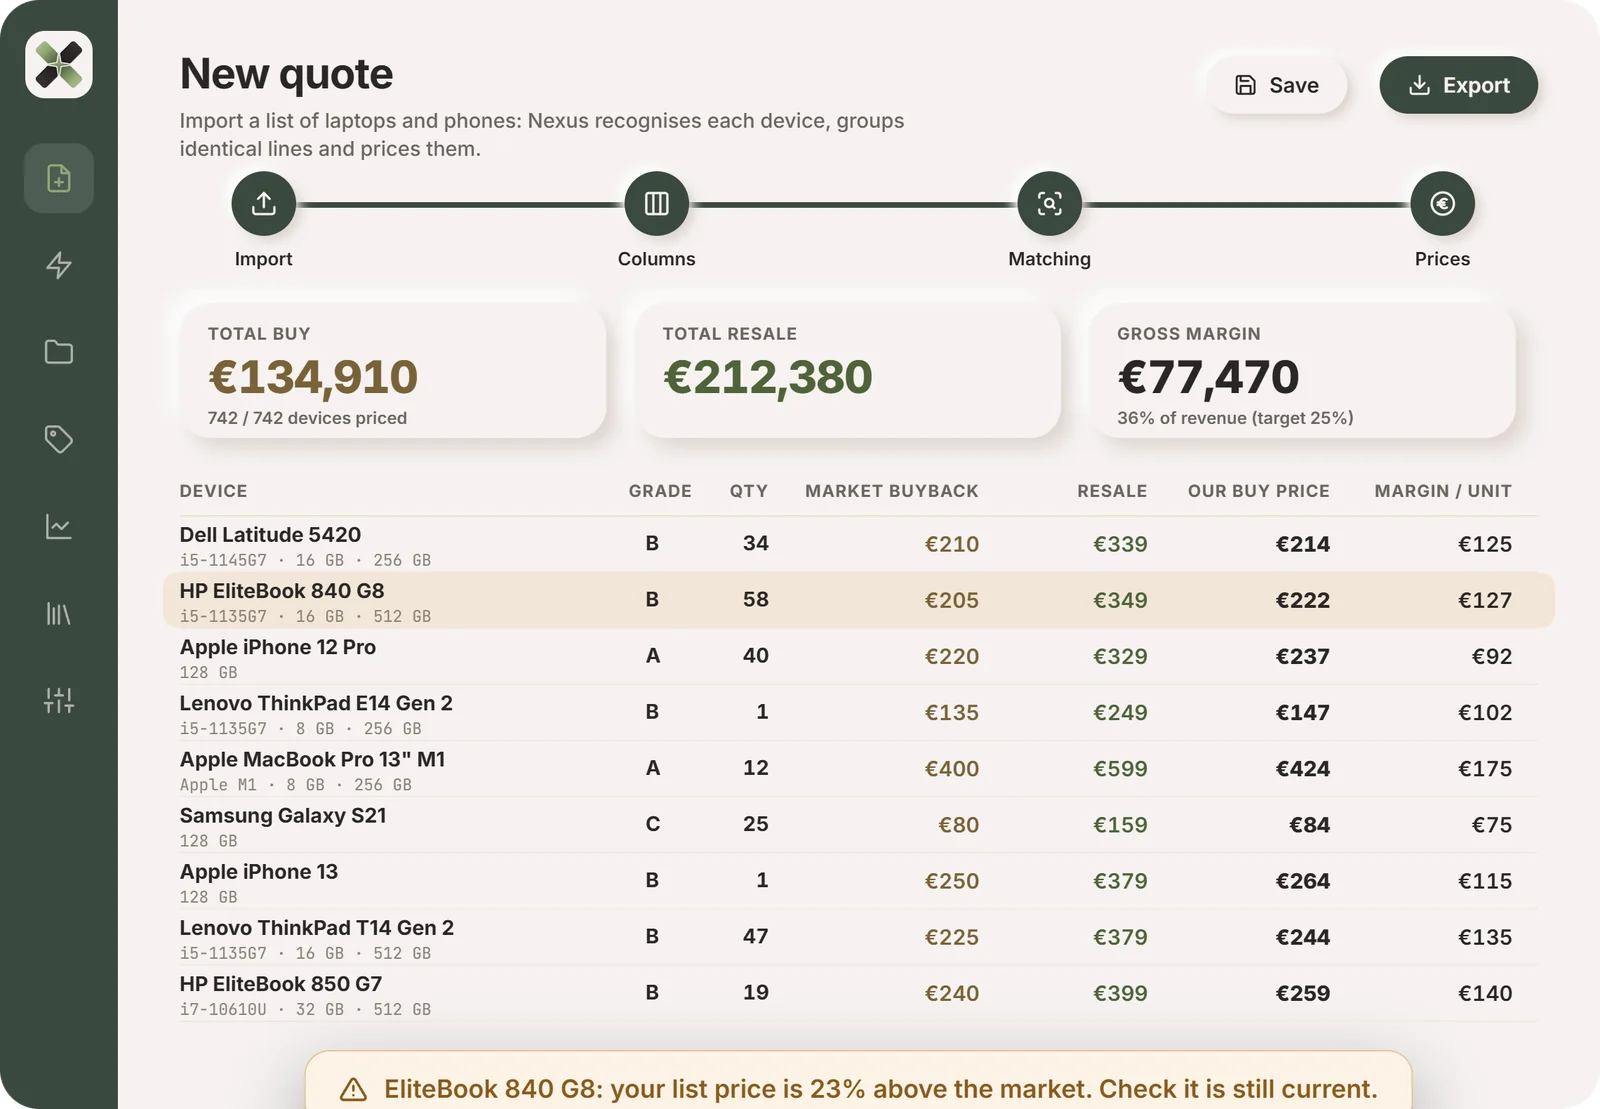1600x1109 pixels.
Task: Go to the Matching step circle
Action: coord(1050,204)
